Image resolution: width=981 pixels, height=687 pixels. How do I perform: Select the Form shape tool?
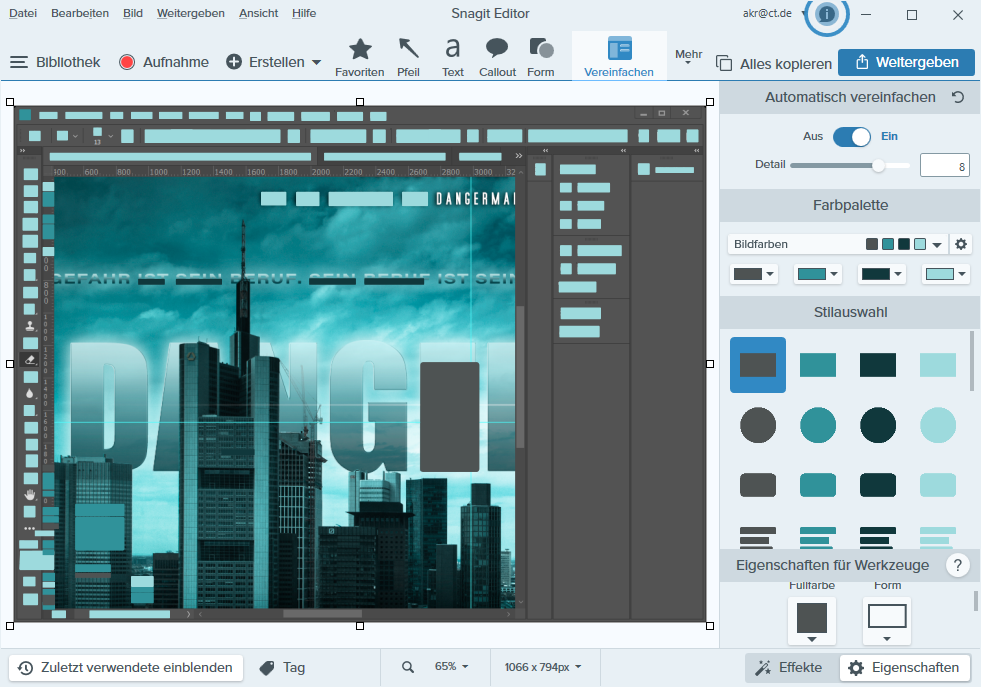pyautogui.click(x=541, y=55)
